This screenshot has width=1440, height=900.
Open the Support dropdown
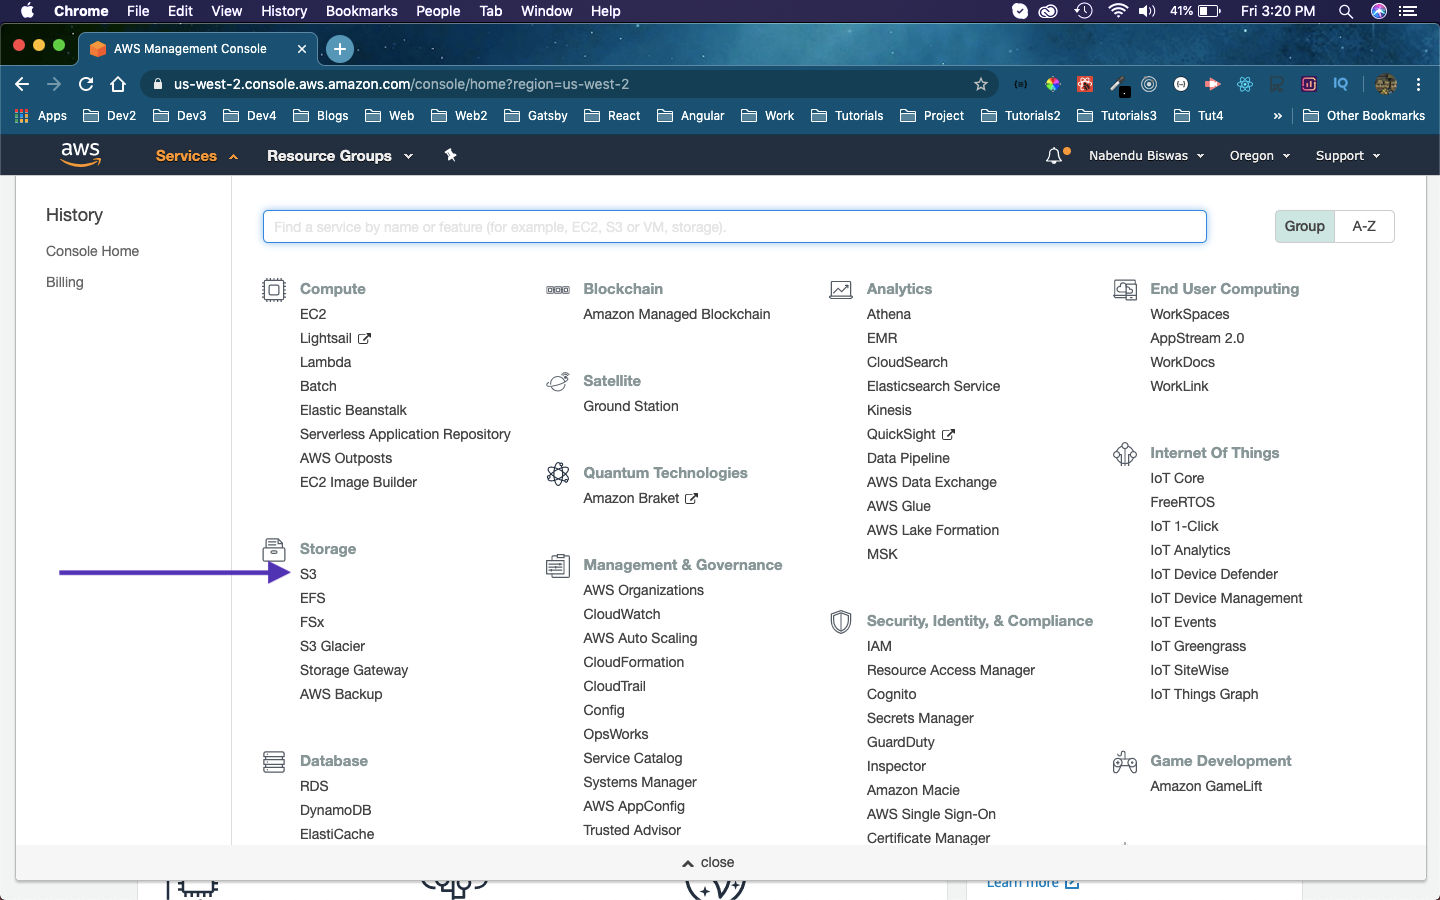coord(1348,156)
